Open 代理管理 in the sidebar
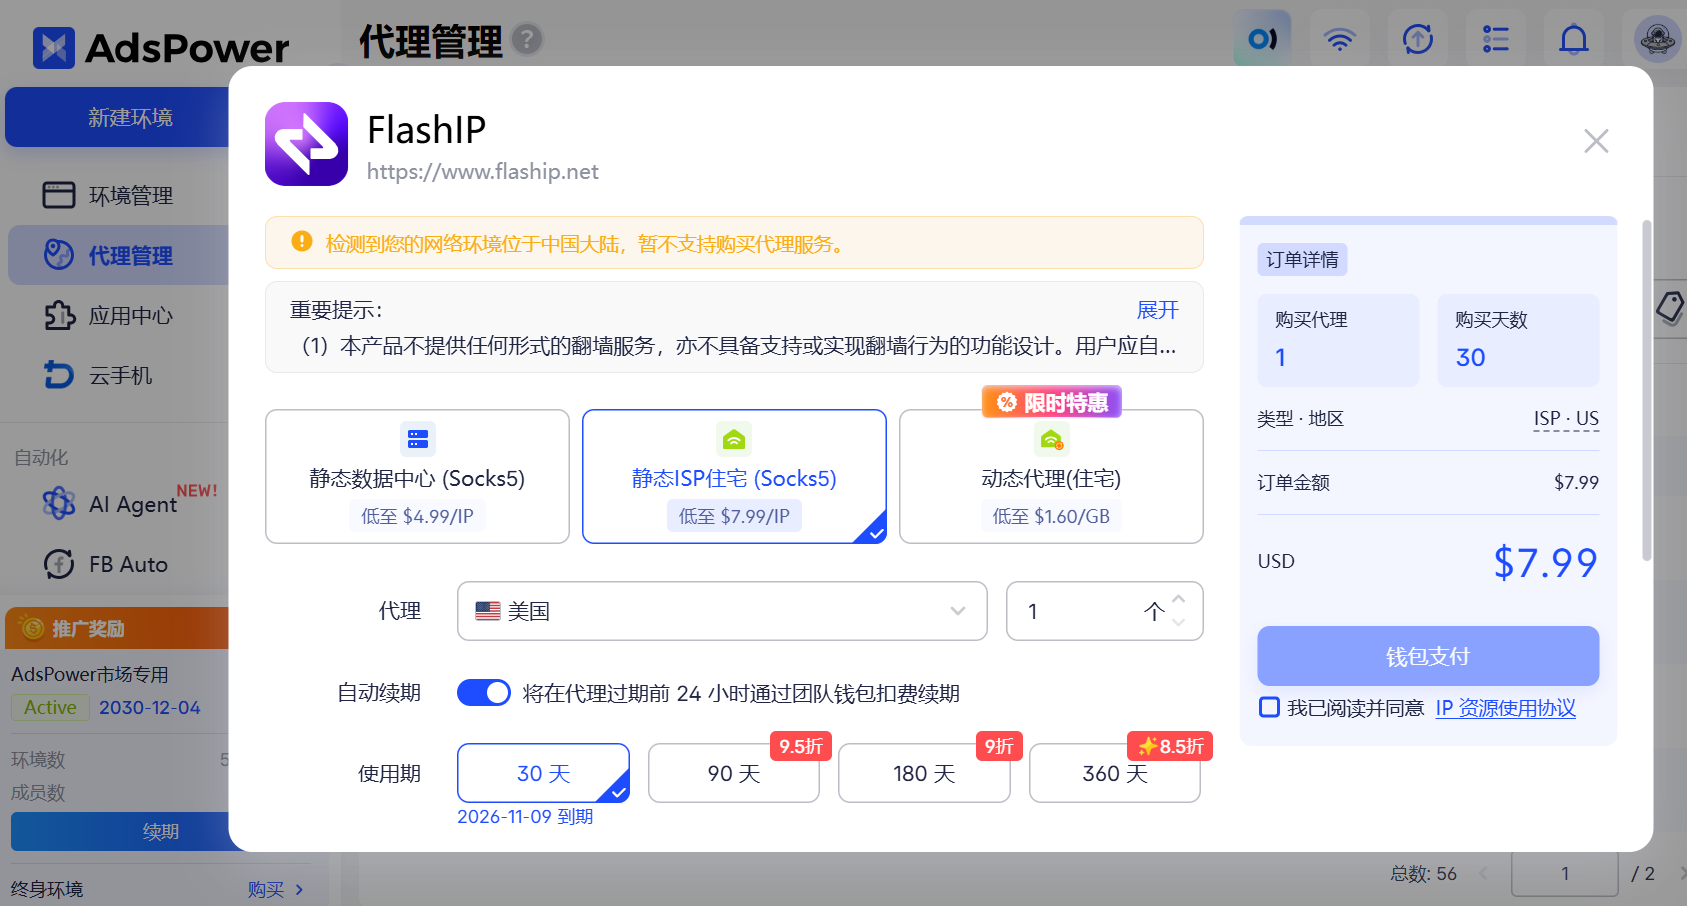This screenshot has height=906, width=1687. click(118, 255)
